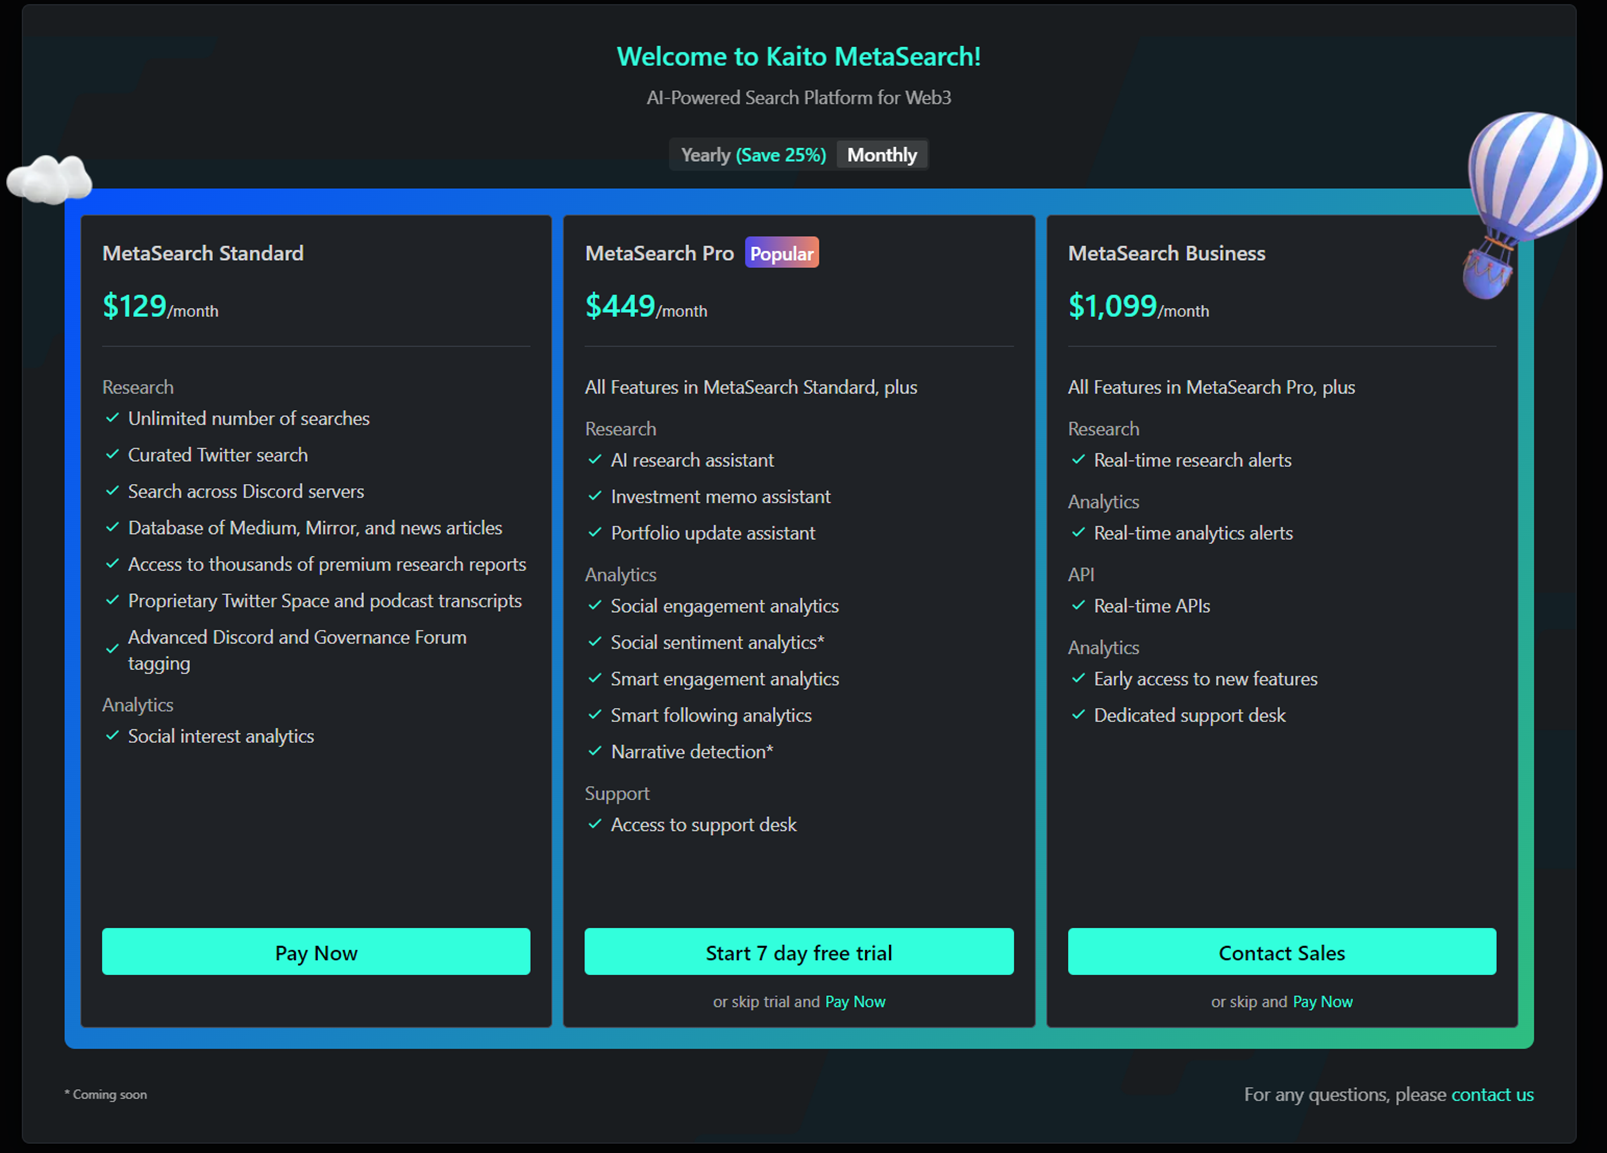Click 'Dedicated support desk' feature text

(1190, 715)
